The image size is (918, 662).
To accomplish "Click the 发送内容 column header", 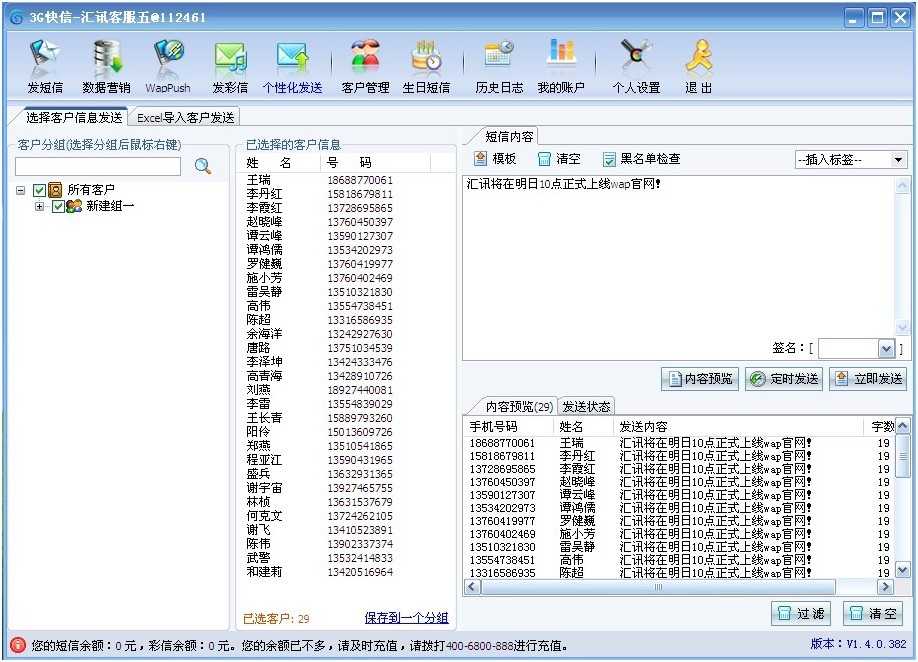I will point(739,427).
